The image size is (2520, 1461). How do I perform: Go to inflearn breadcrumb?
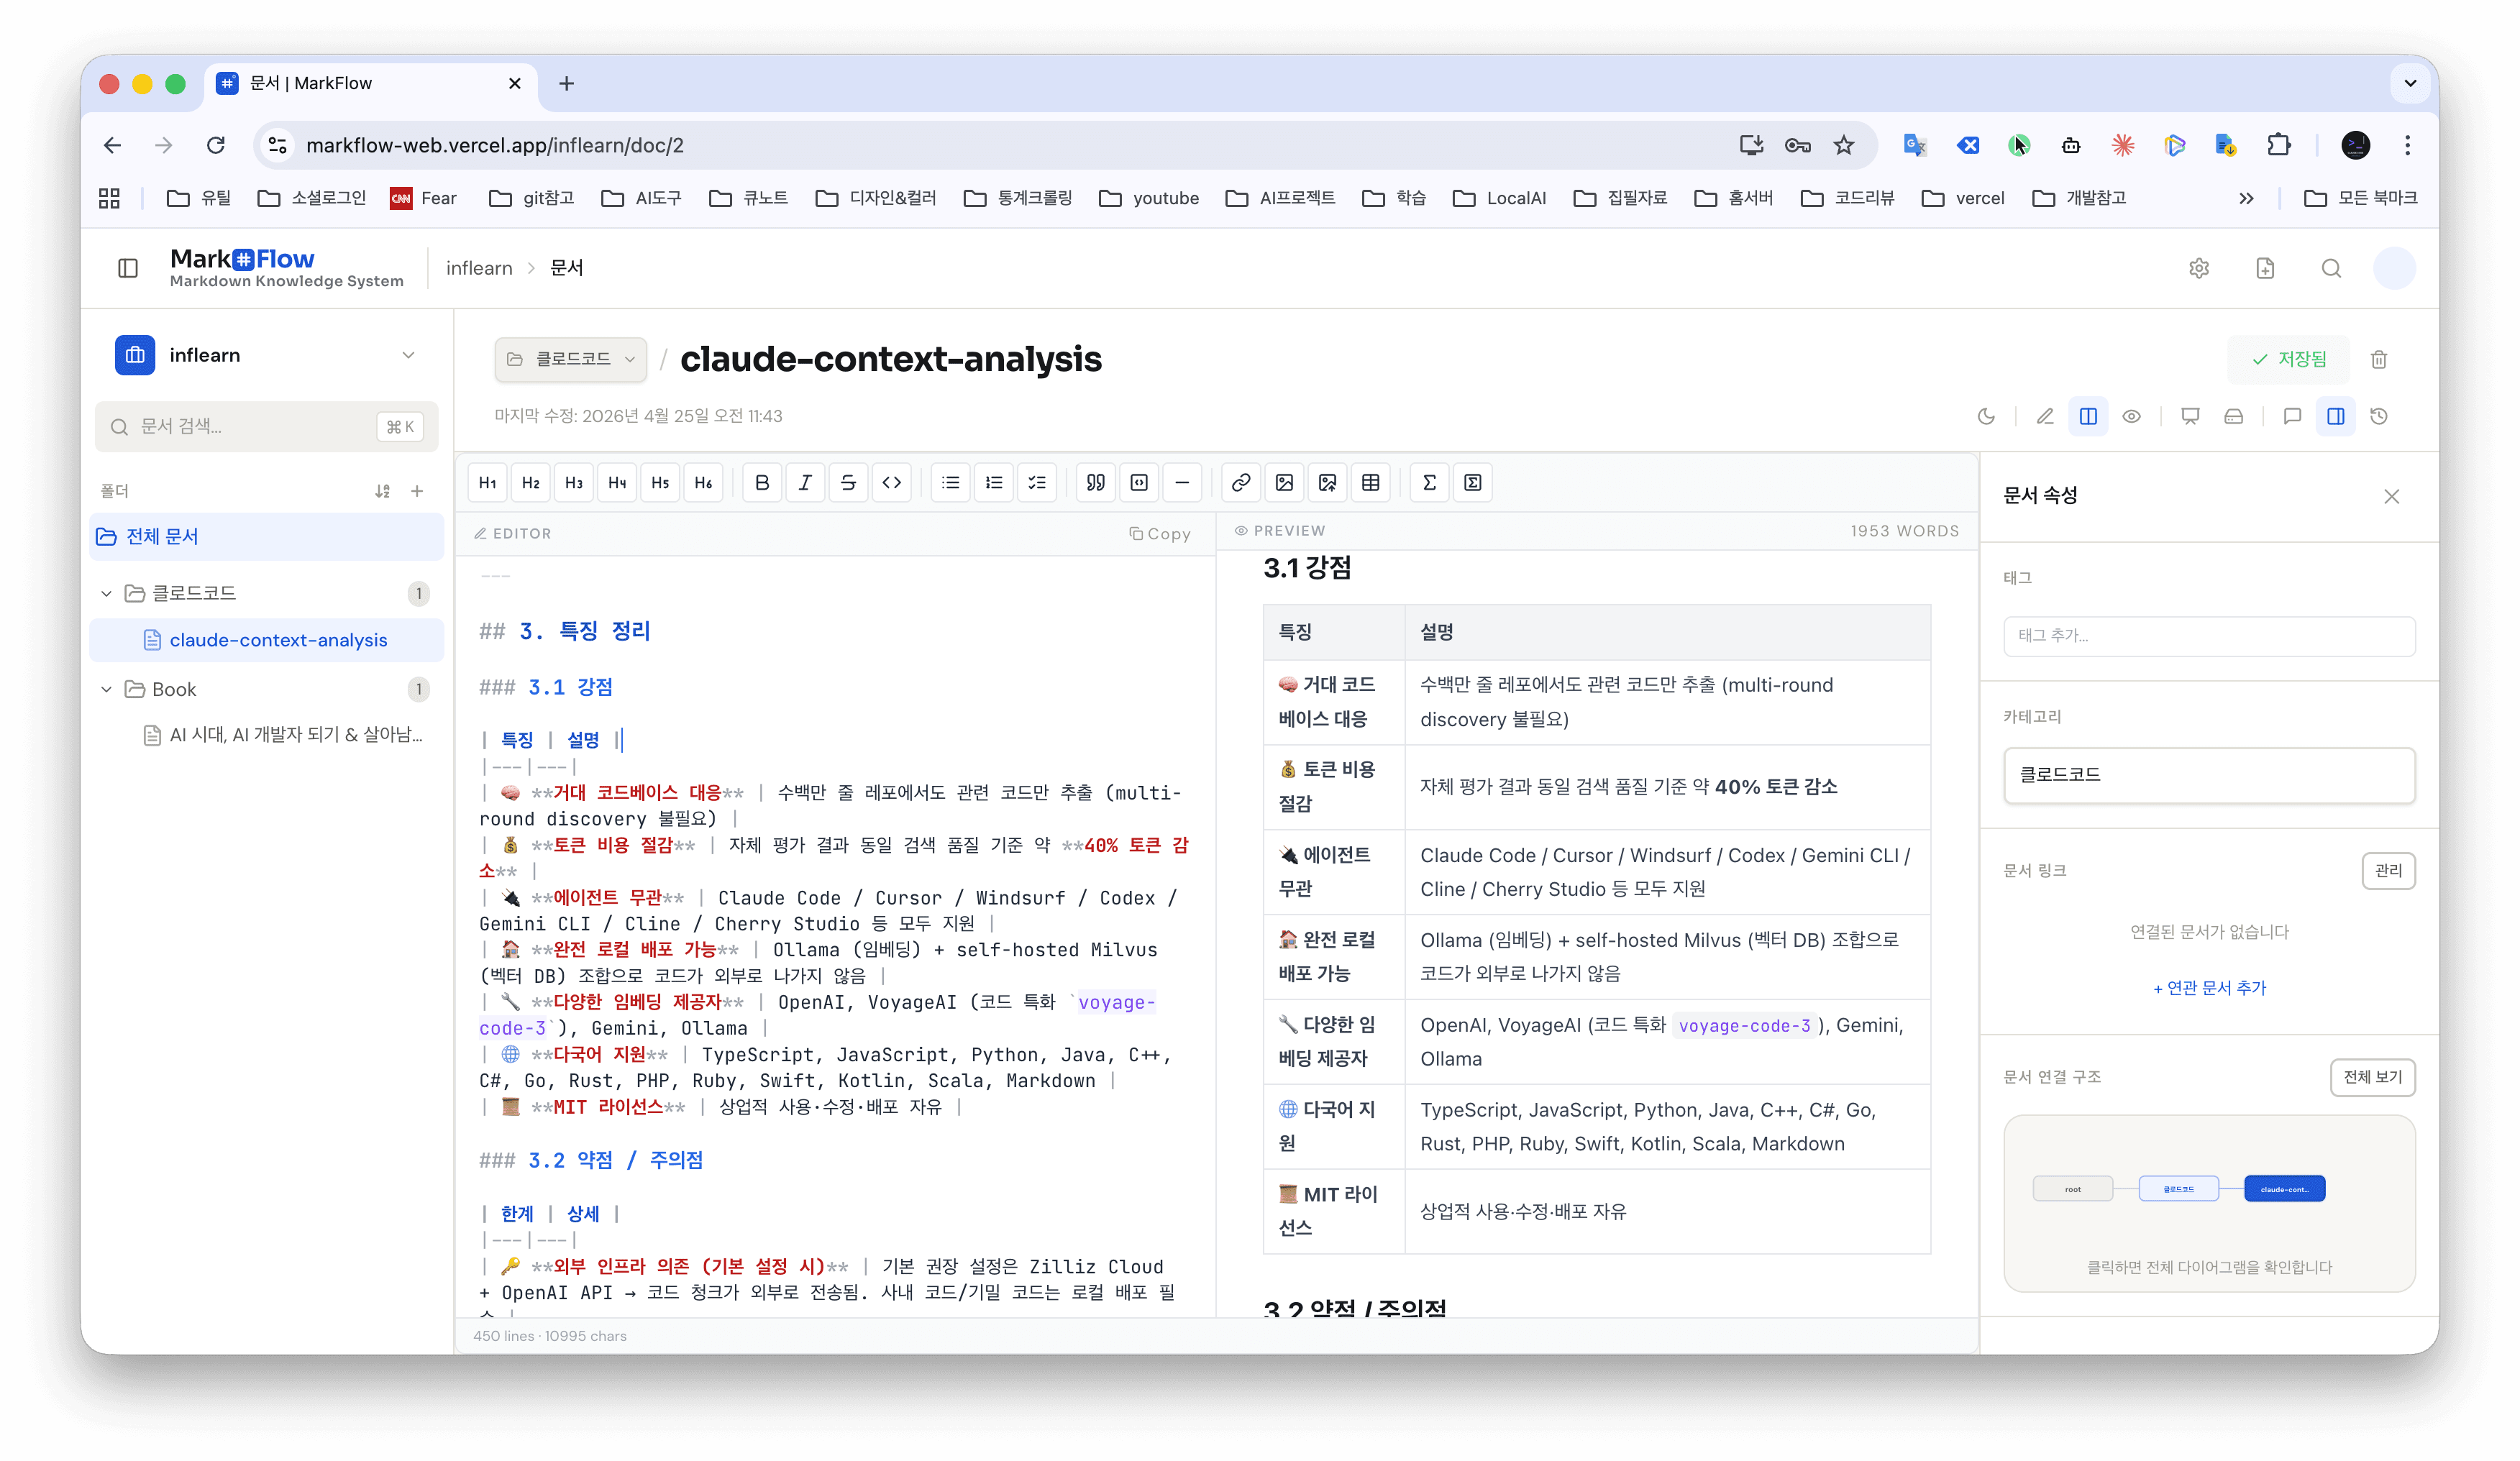click(x=479, y=268)
